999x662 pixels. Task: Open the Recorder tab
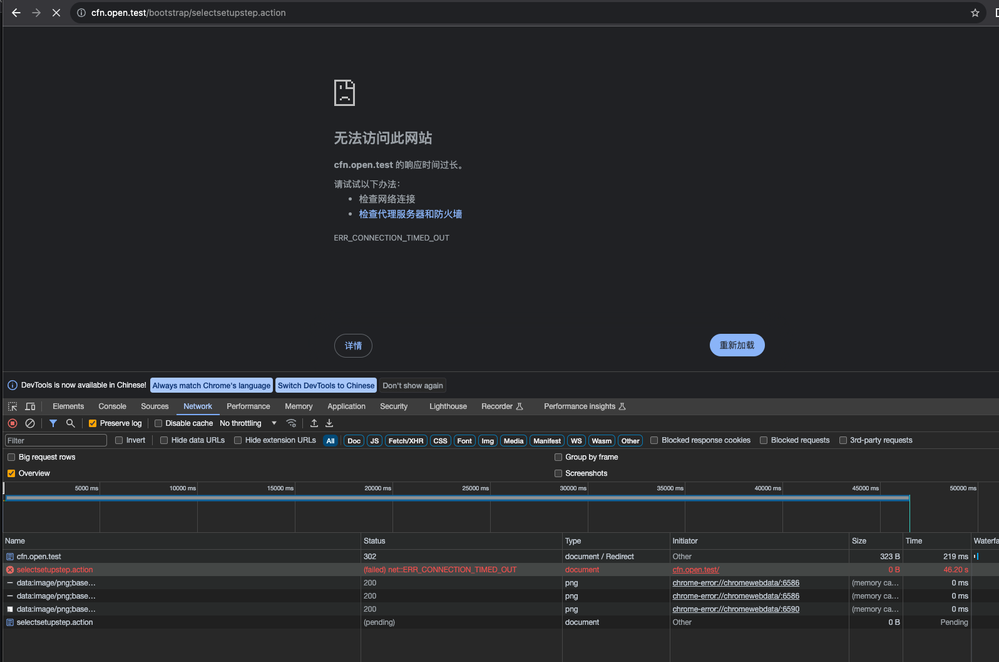[502, 407]
